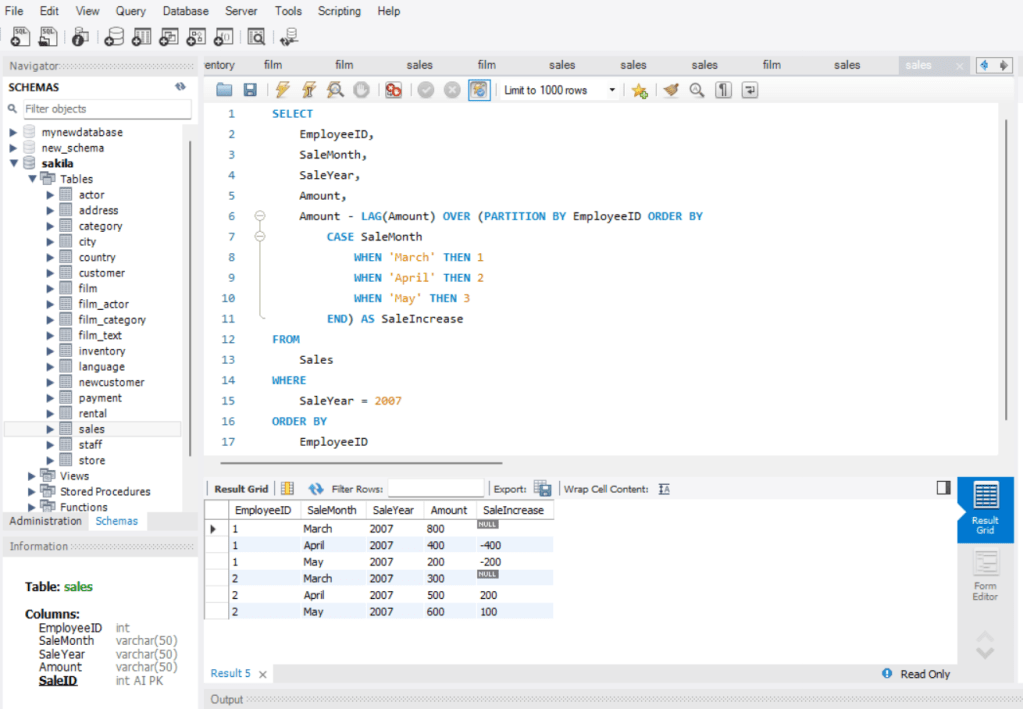Screen dimensions: 1023x709
Task: Toggle invisible characters pilcrow button
Action: 723,90
